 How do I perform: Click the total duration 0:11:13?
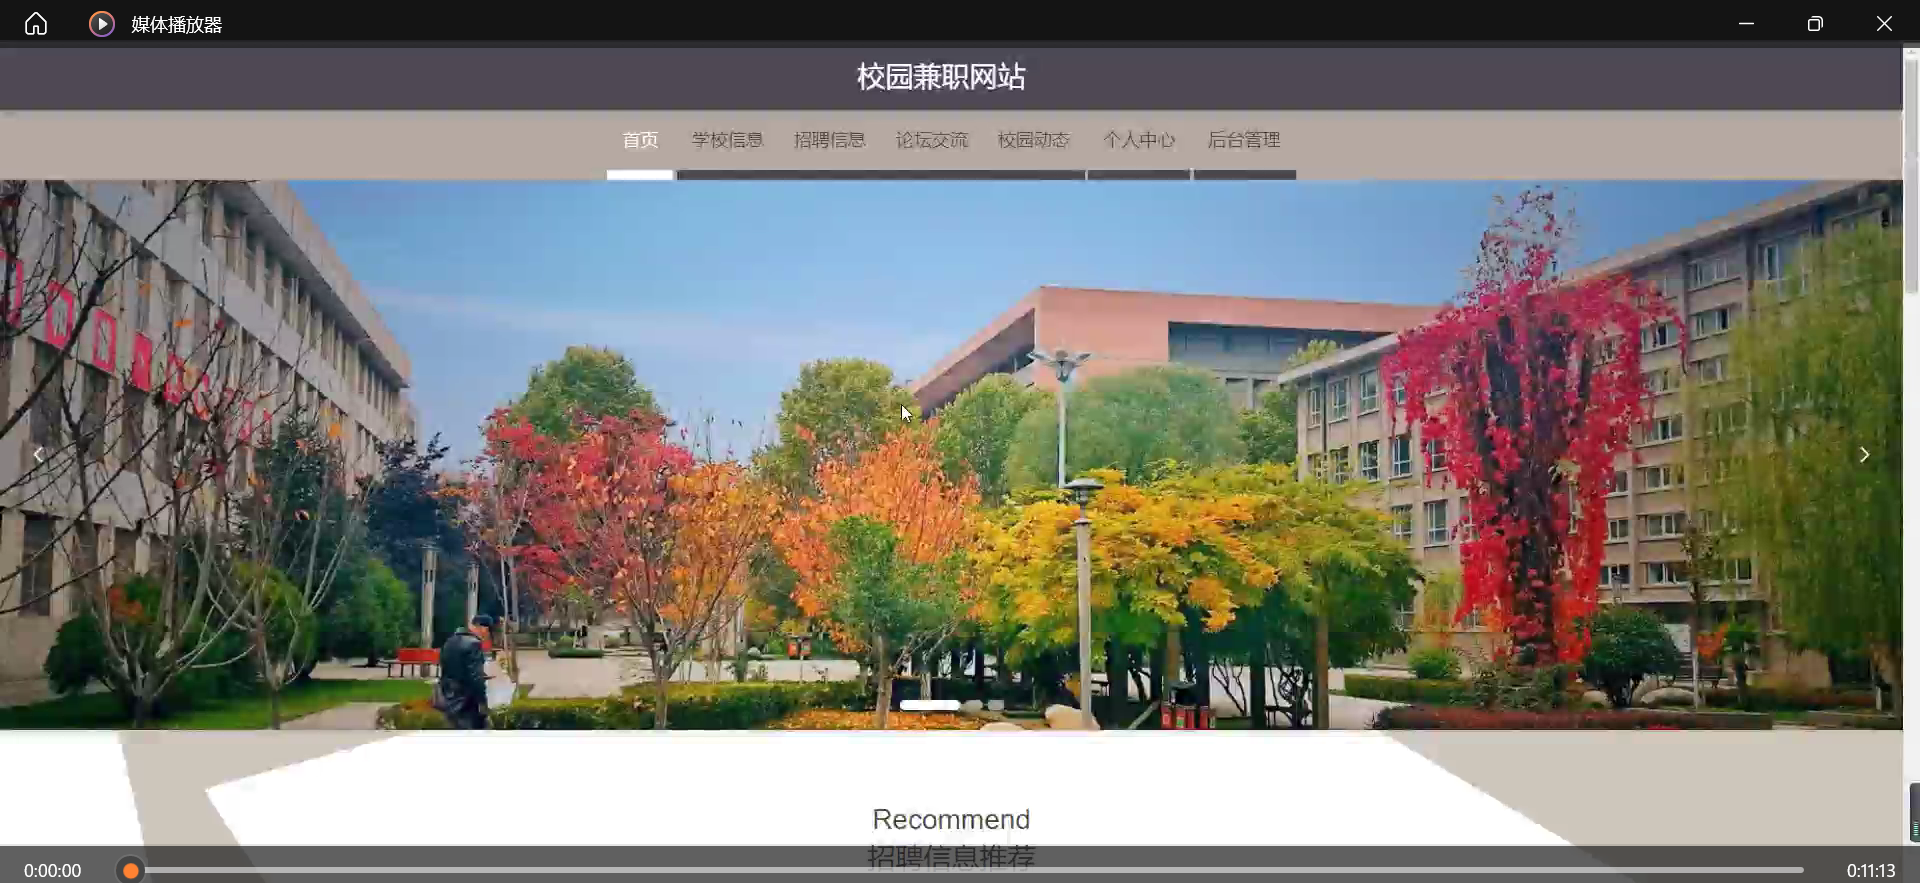coord(1871,871)
